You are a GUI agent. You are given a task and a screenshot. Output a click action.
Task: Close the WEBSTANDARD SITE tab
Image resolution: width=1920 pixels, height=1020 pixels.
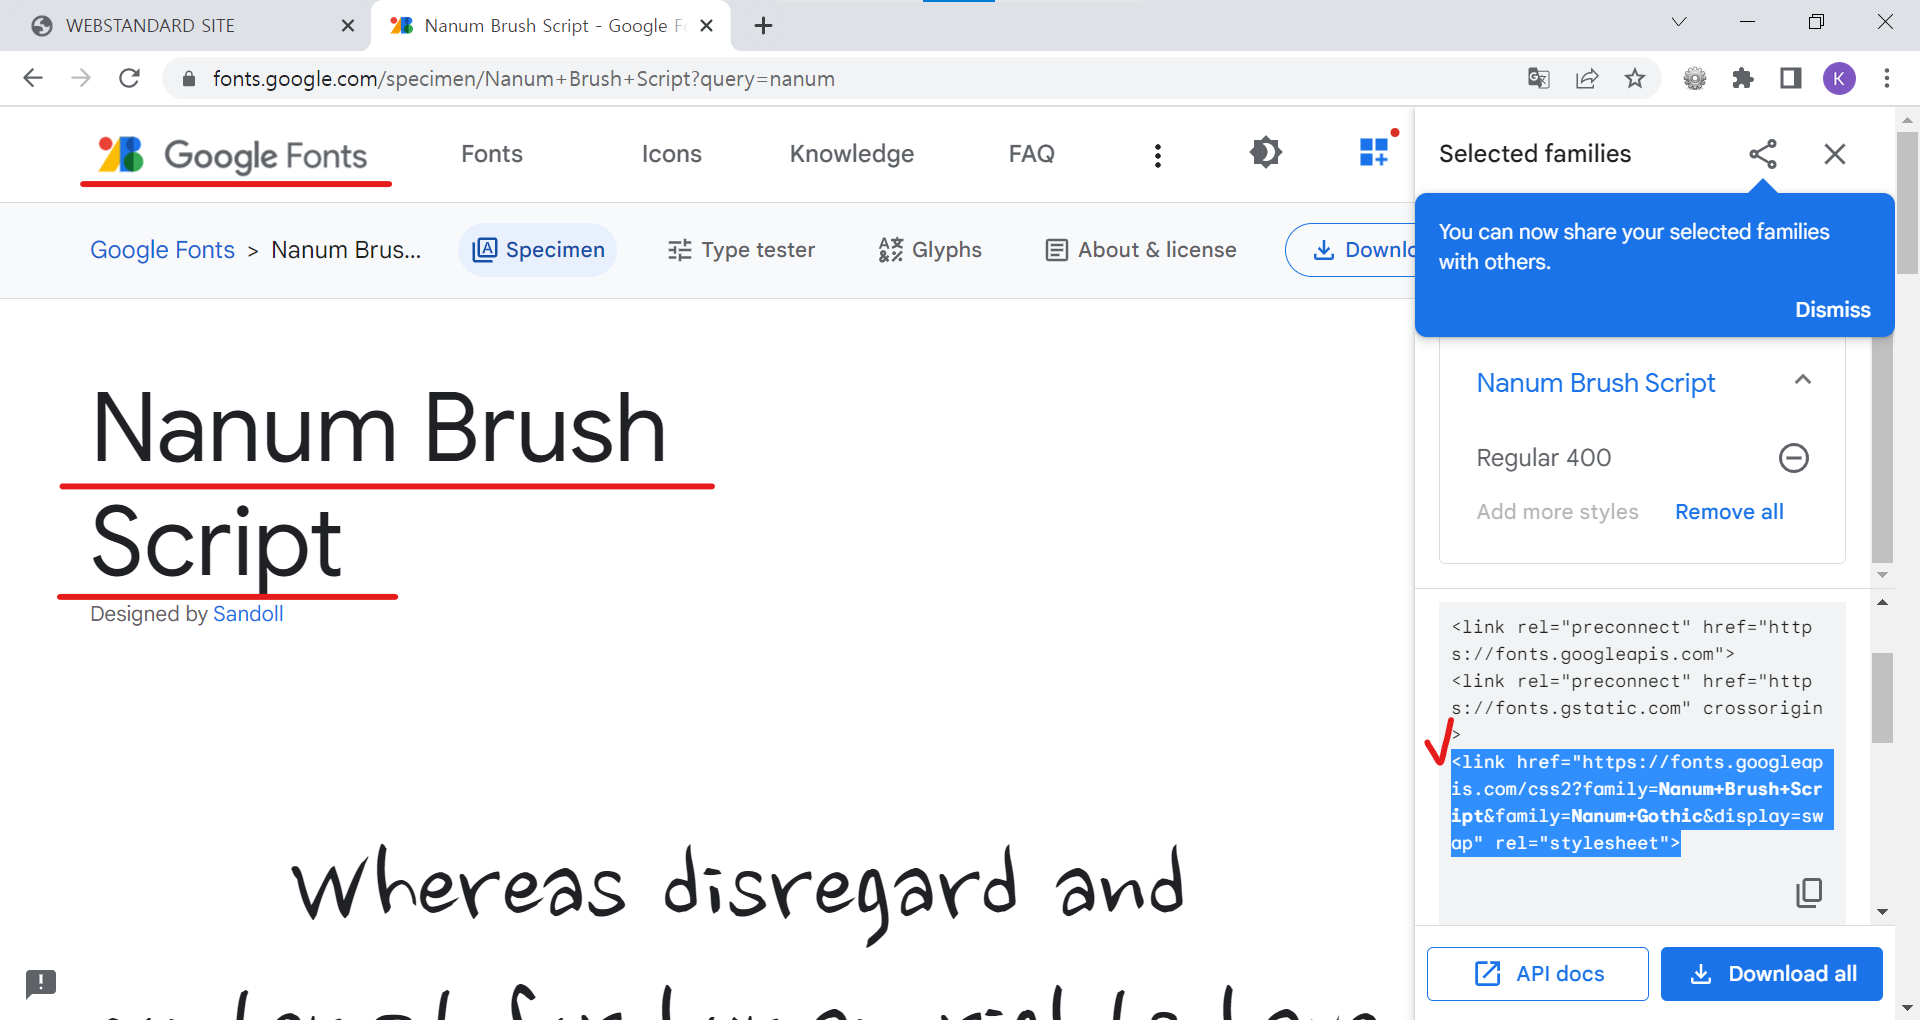click(x=348, y=26)
